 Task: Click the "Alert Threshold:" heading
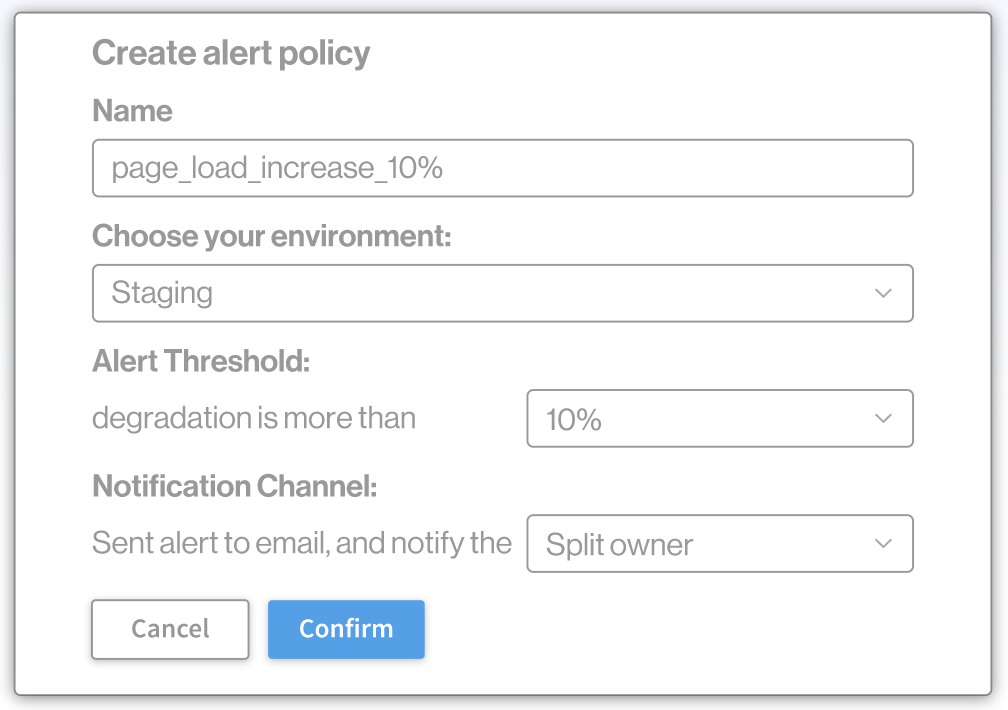pos(201,361)
